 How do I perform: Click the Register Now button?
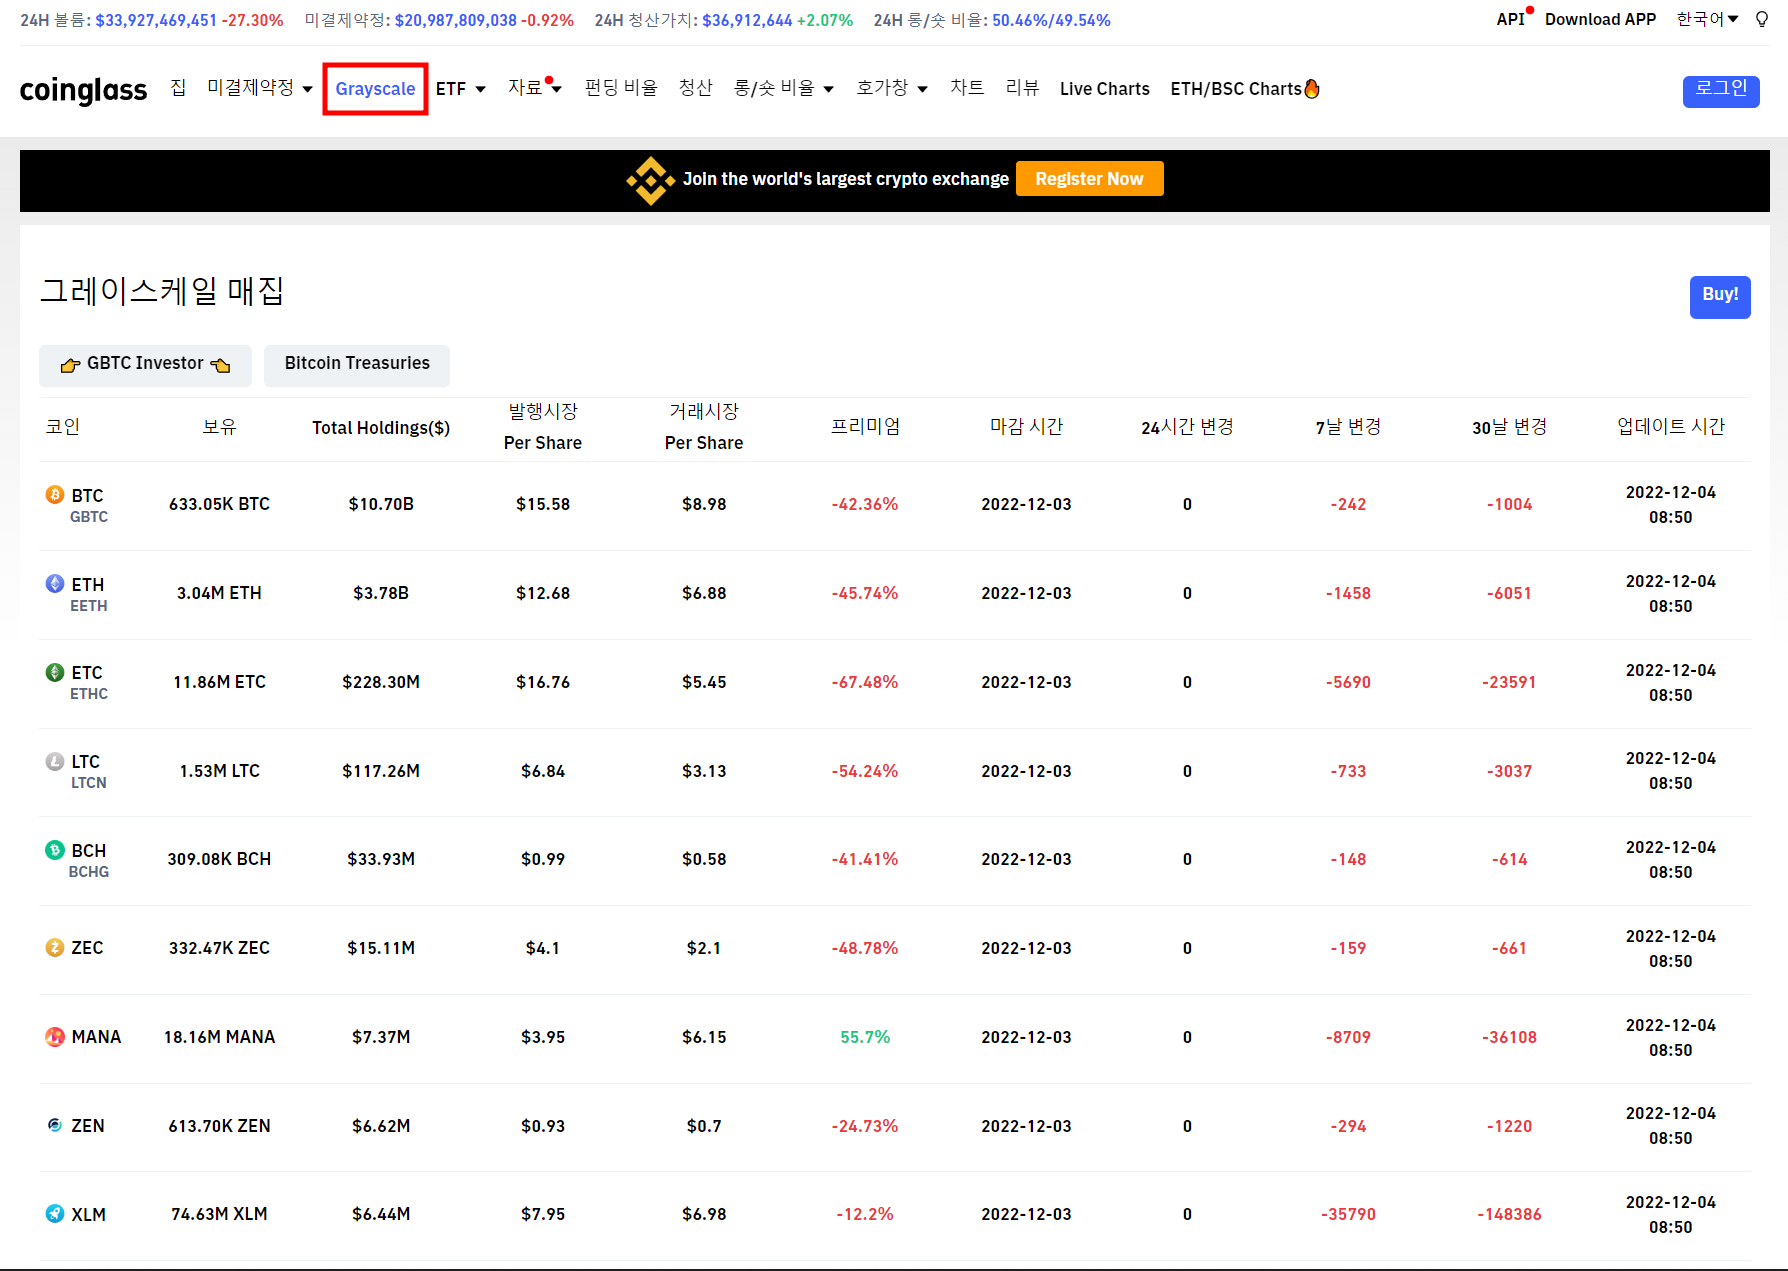(1089, 179)
